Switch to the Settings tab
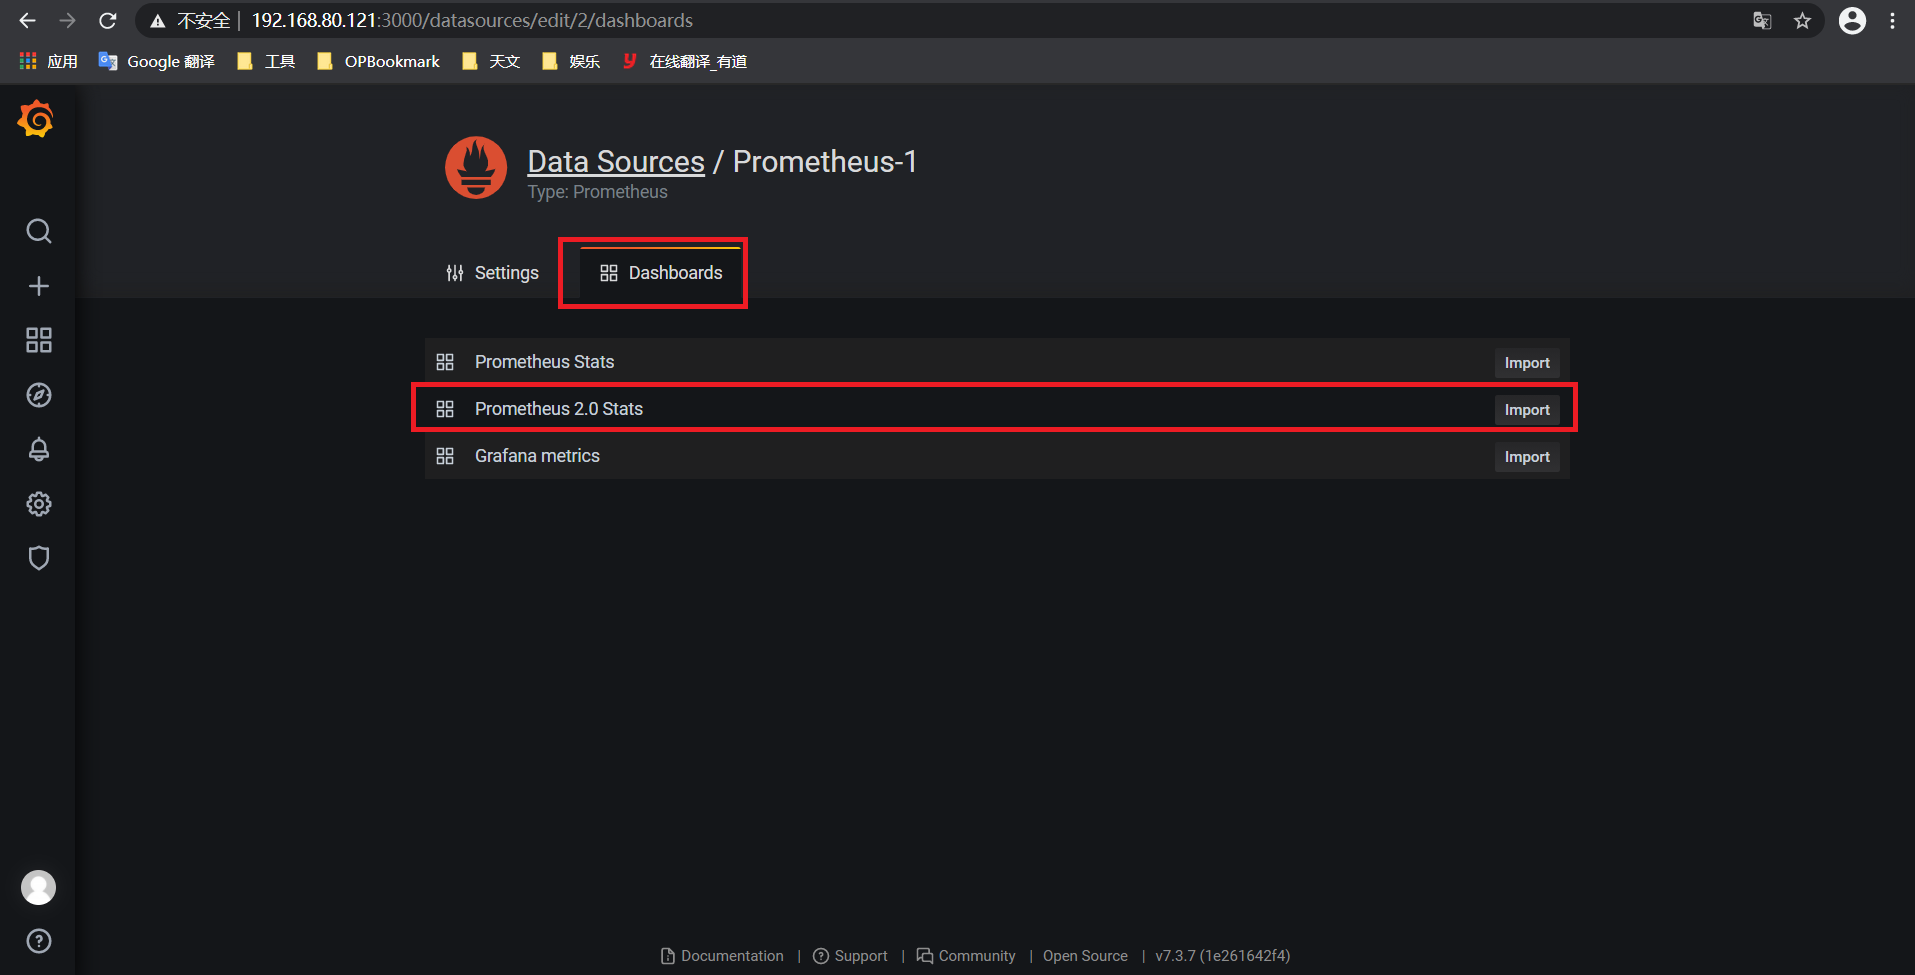 [492, 273]
